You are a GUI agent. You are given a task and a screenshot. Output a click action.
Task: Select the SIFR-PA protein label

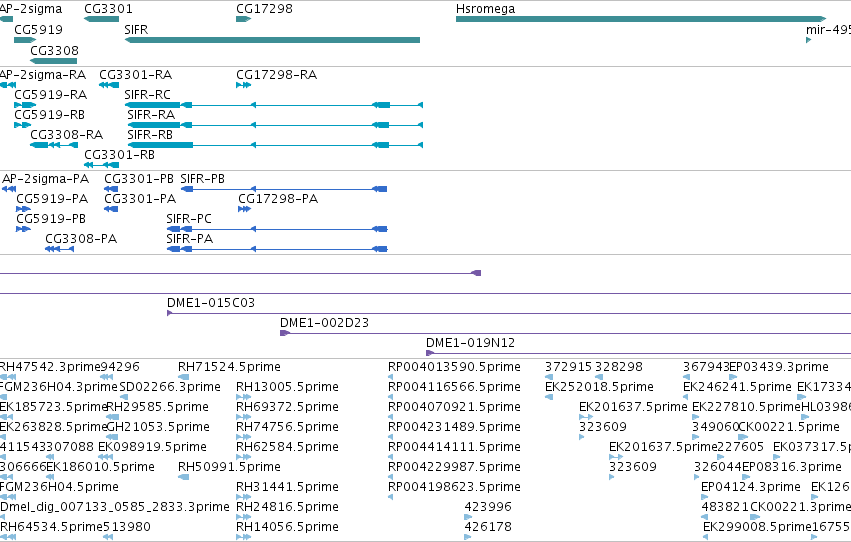click(x=190, y=239)
